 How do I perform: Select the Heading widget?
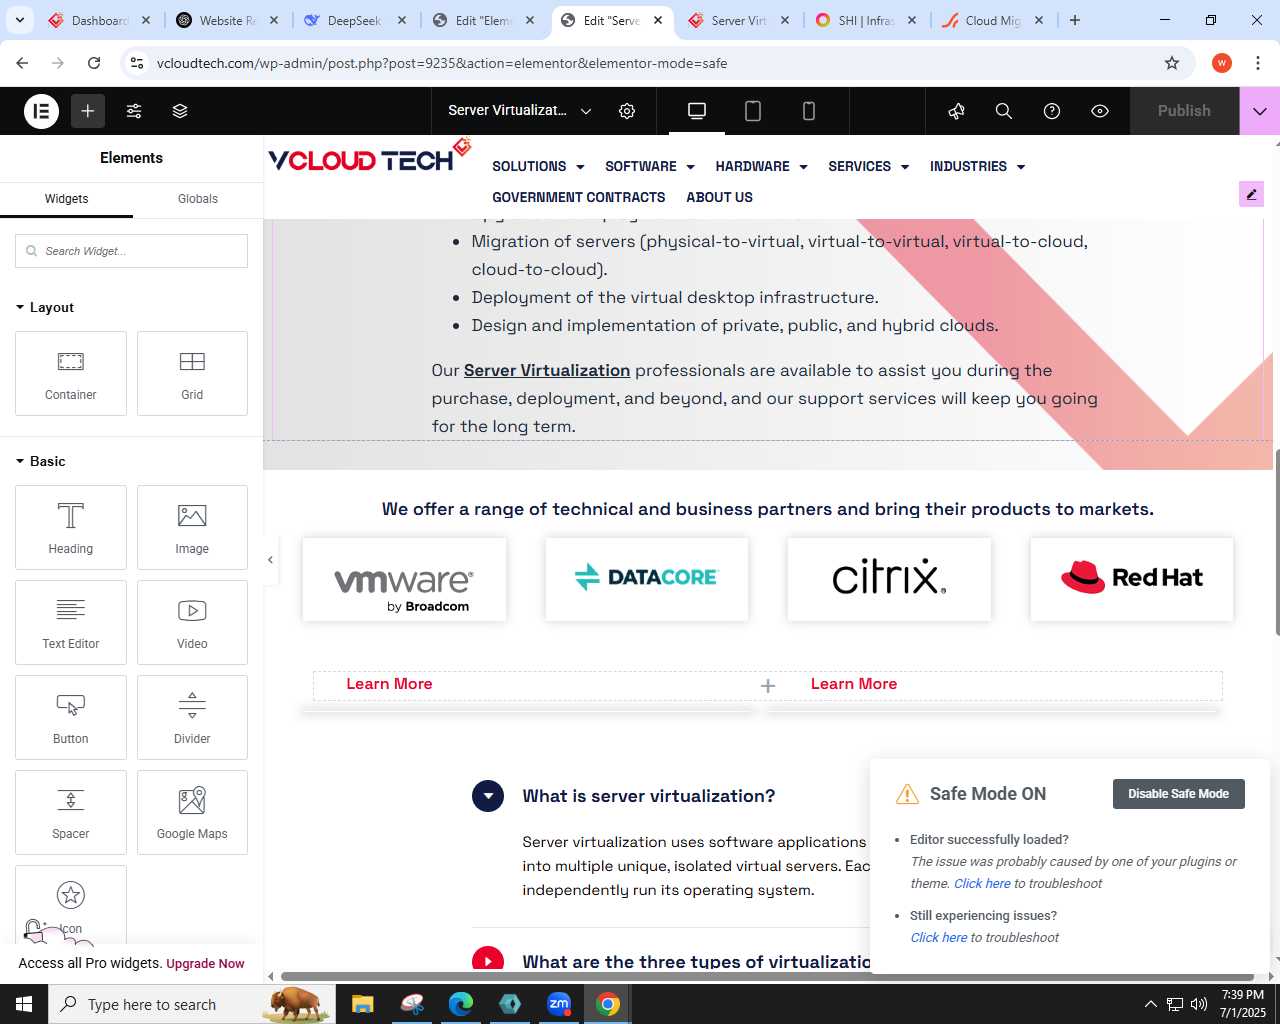[x=71, y=527]
